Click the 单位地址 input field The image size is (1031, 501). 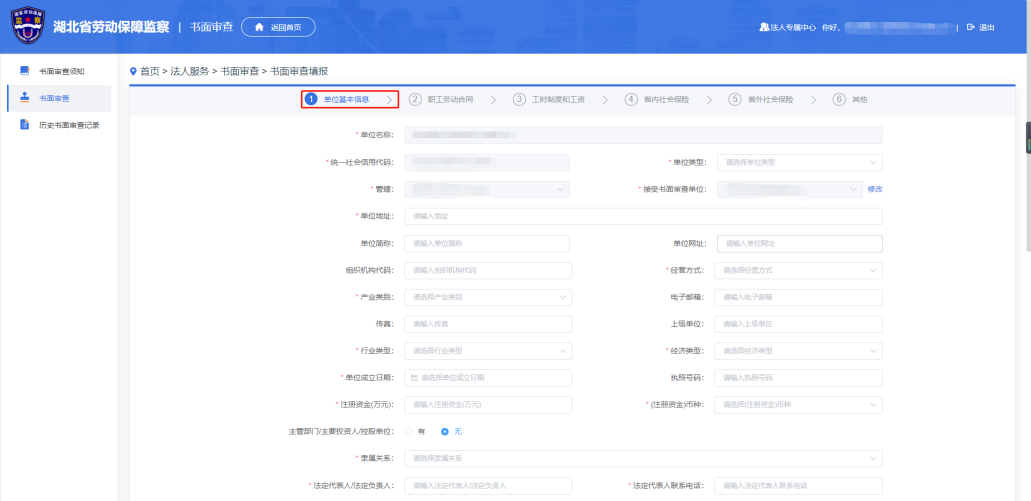click(643, 216)
